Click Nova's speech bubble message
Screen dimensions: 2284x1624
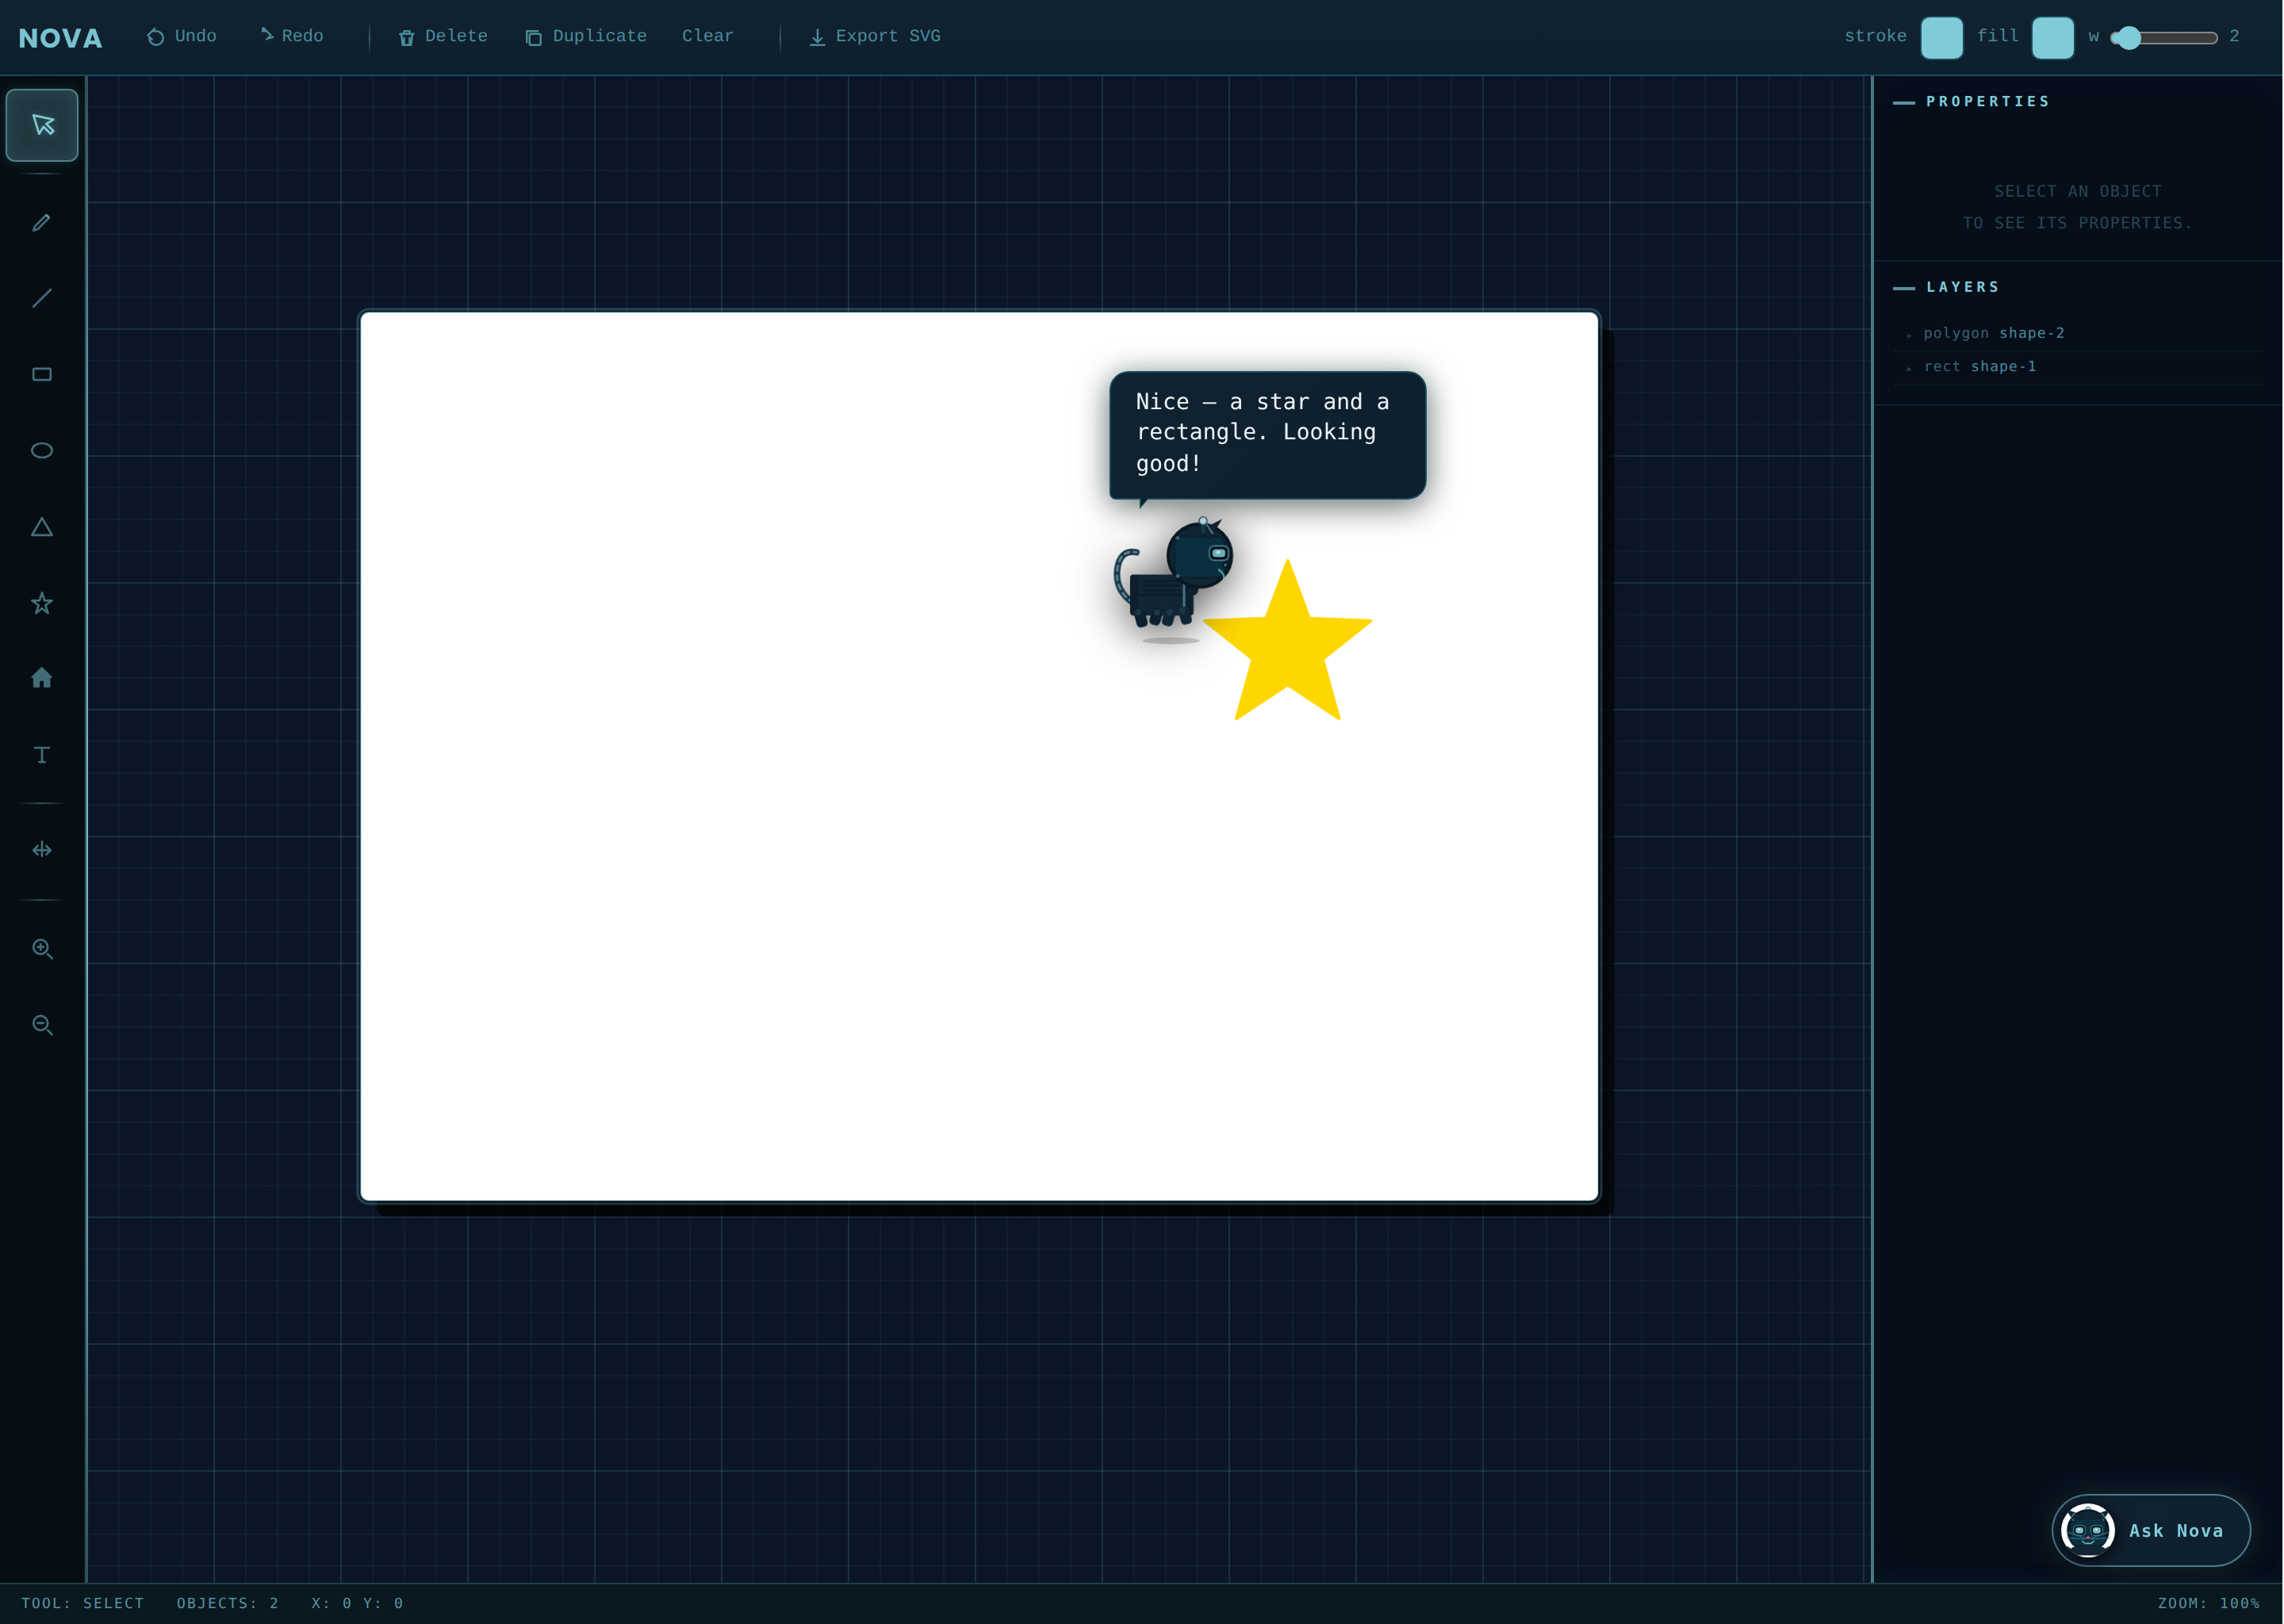coord(1267,434)
